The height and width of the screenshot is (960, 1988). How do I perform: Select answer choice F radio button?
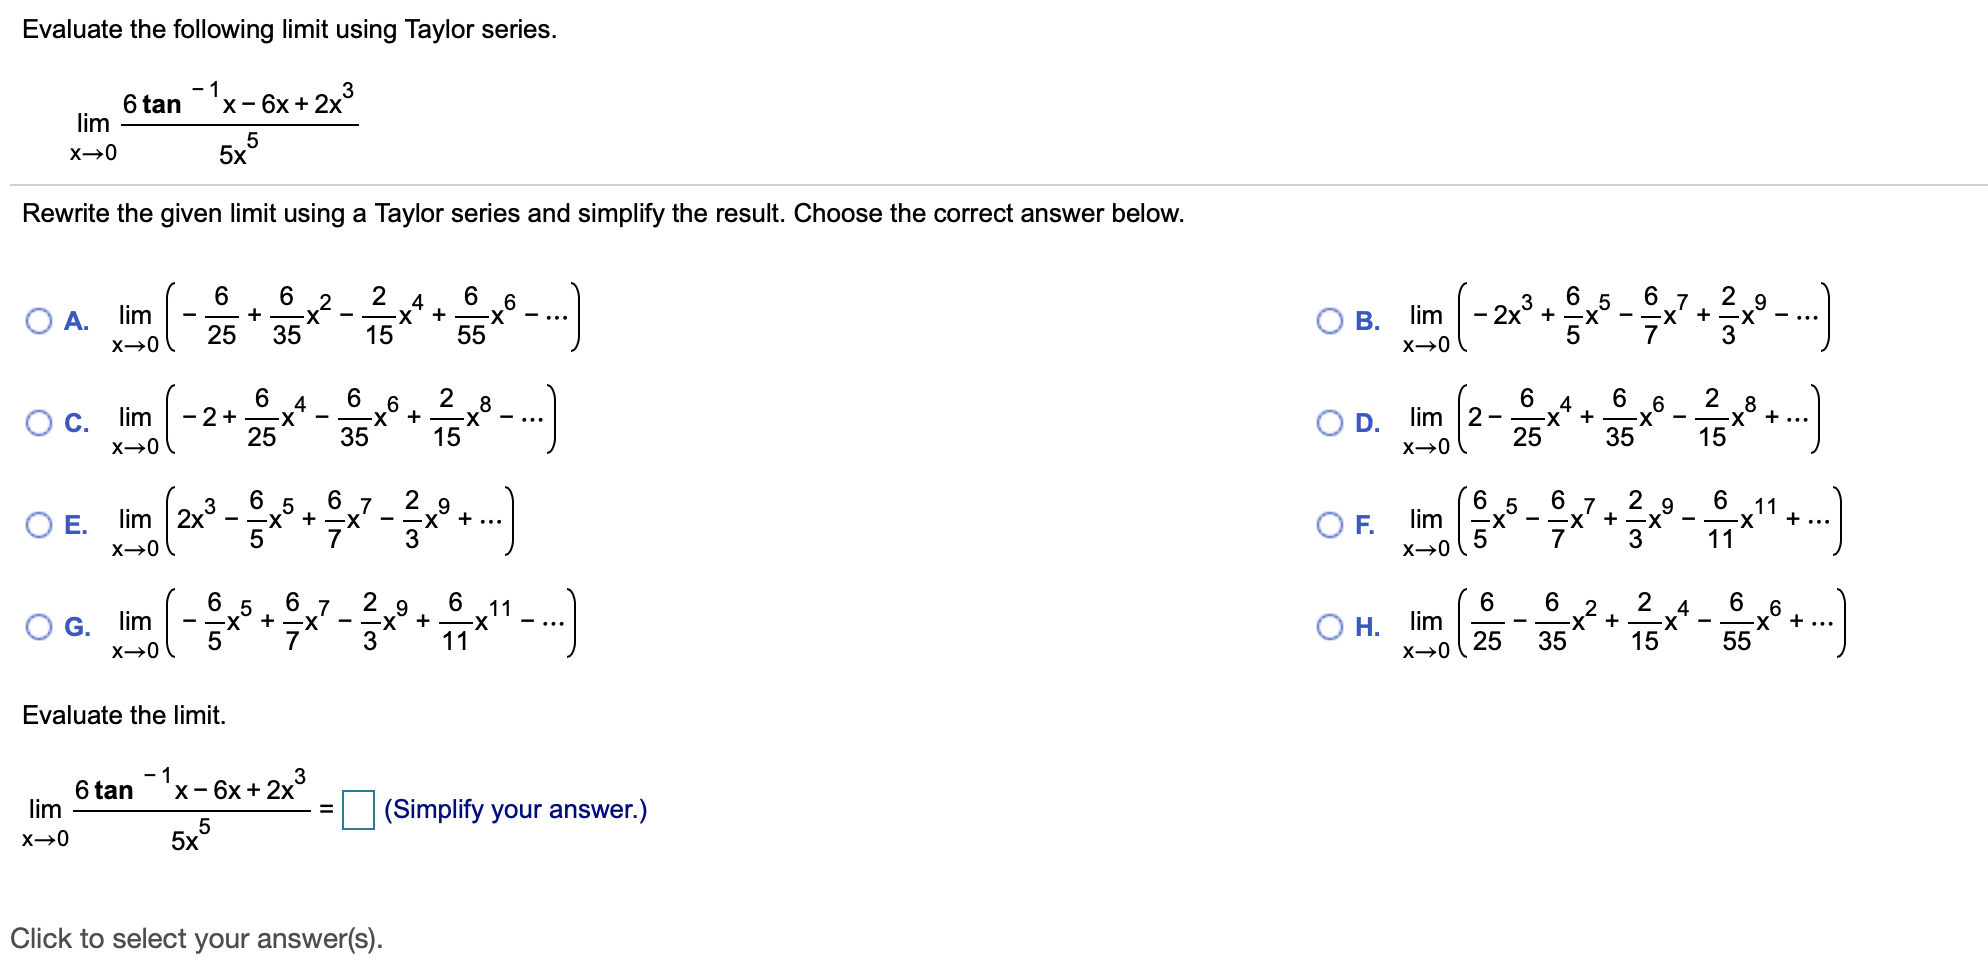(1330, 525)
